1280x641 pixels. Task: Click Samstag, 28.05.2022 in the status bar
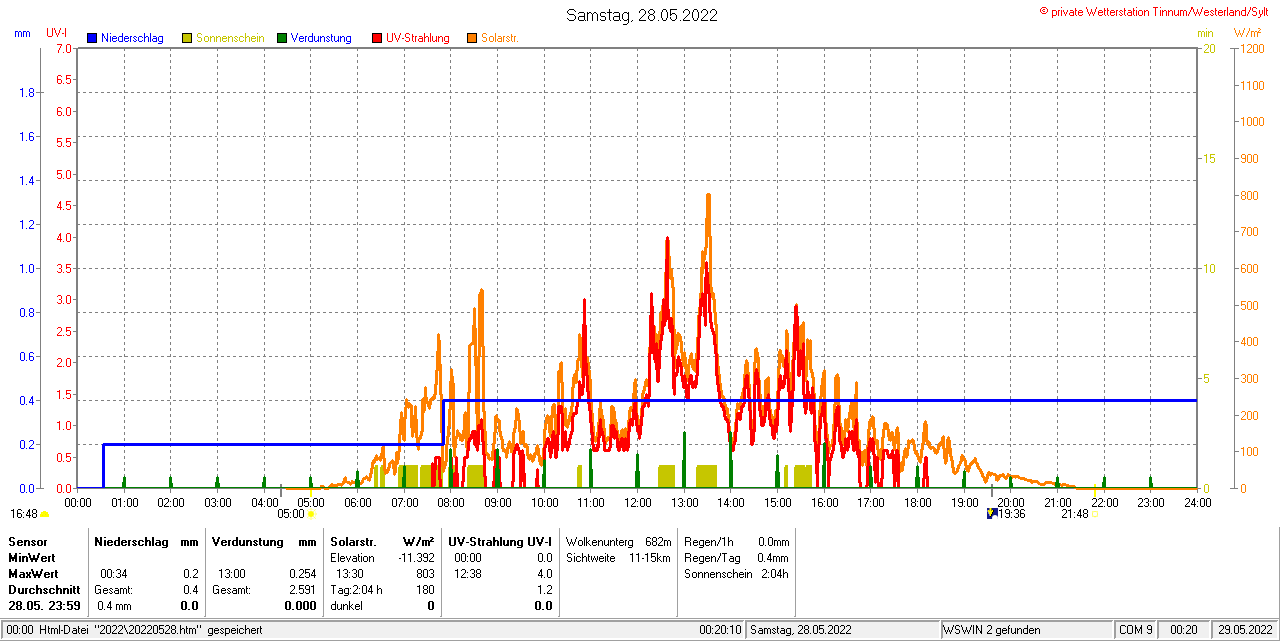coord(801,630)
